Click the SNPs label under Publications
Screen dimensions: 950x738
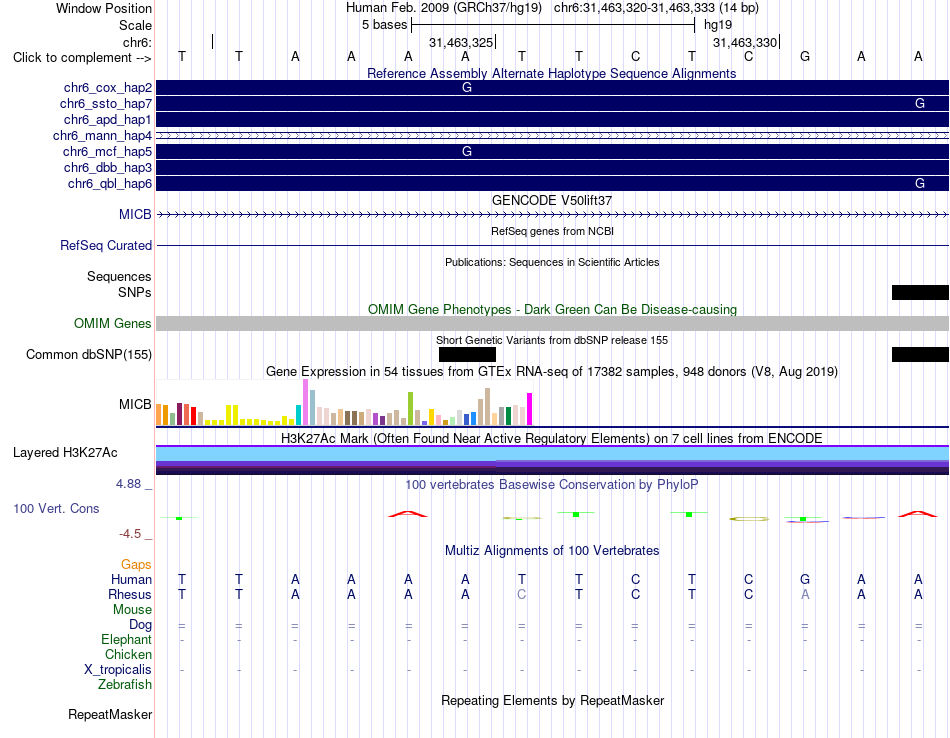pyautogui.click(x=135, y=292)
